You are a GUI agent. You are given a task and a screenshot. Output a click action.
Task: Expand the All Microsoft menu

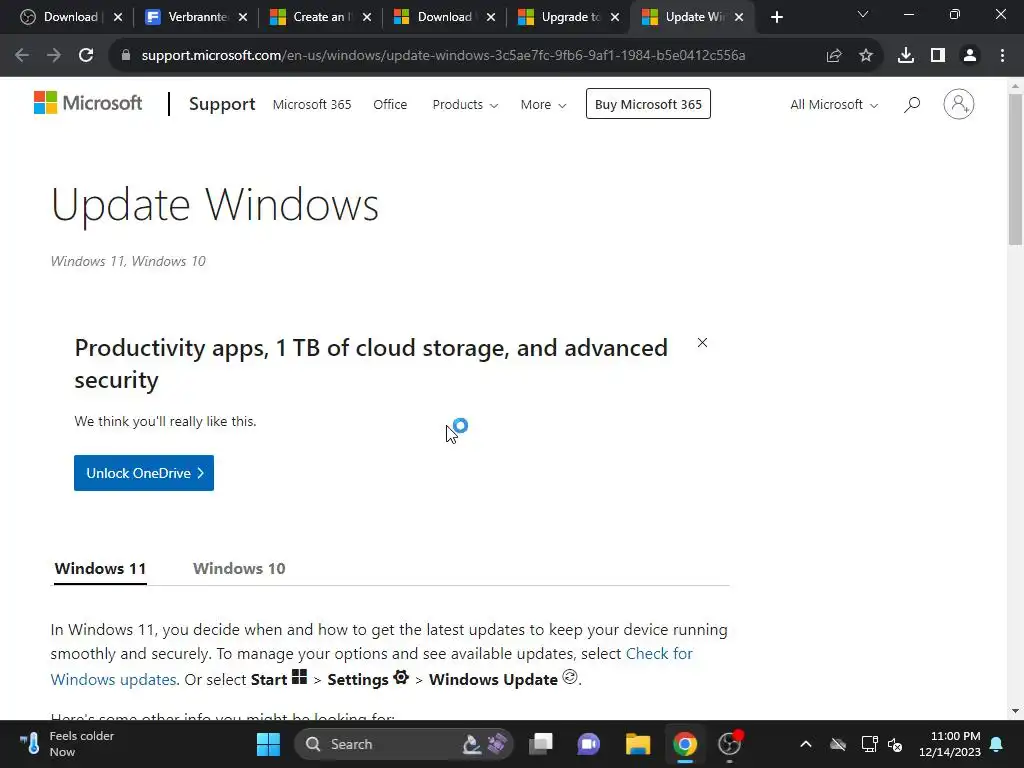pos(834,104)
